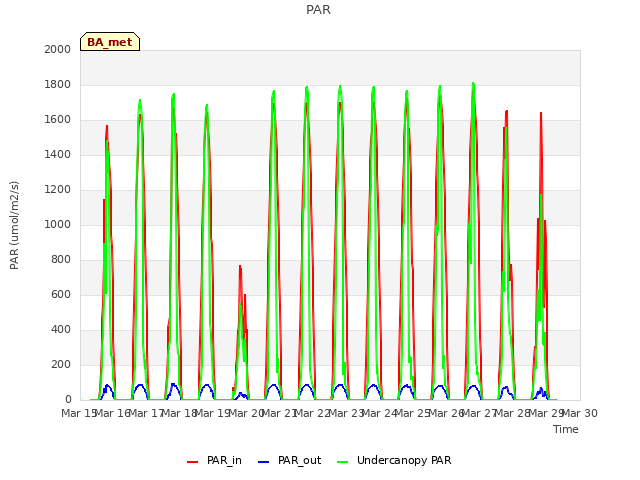640x480 pixels.
Task: Toggle the PAR_out legend entry
Action: (289, 460)
